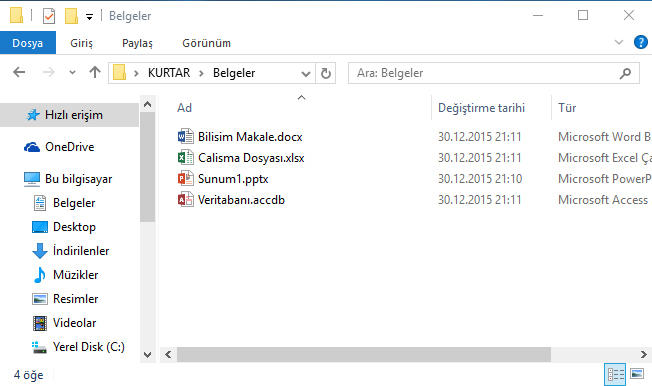Screen dimensions: 652x386
Task: Click the folder icon in title bar
Action: [x=17, y=16]
